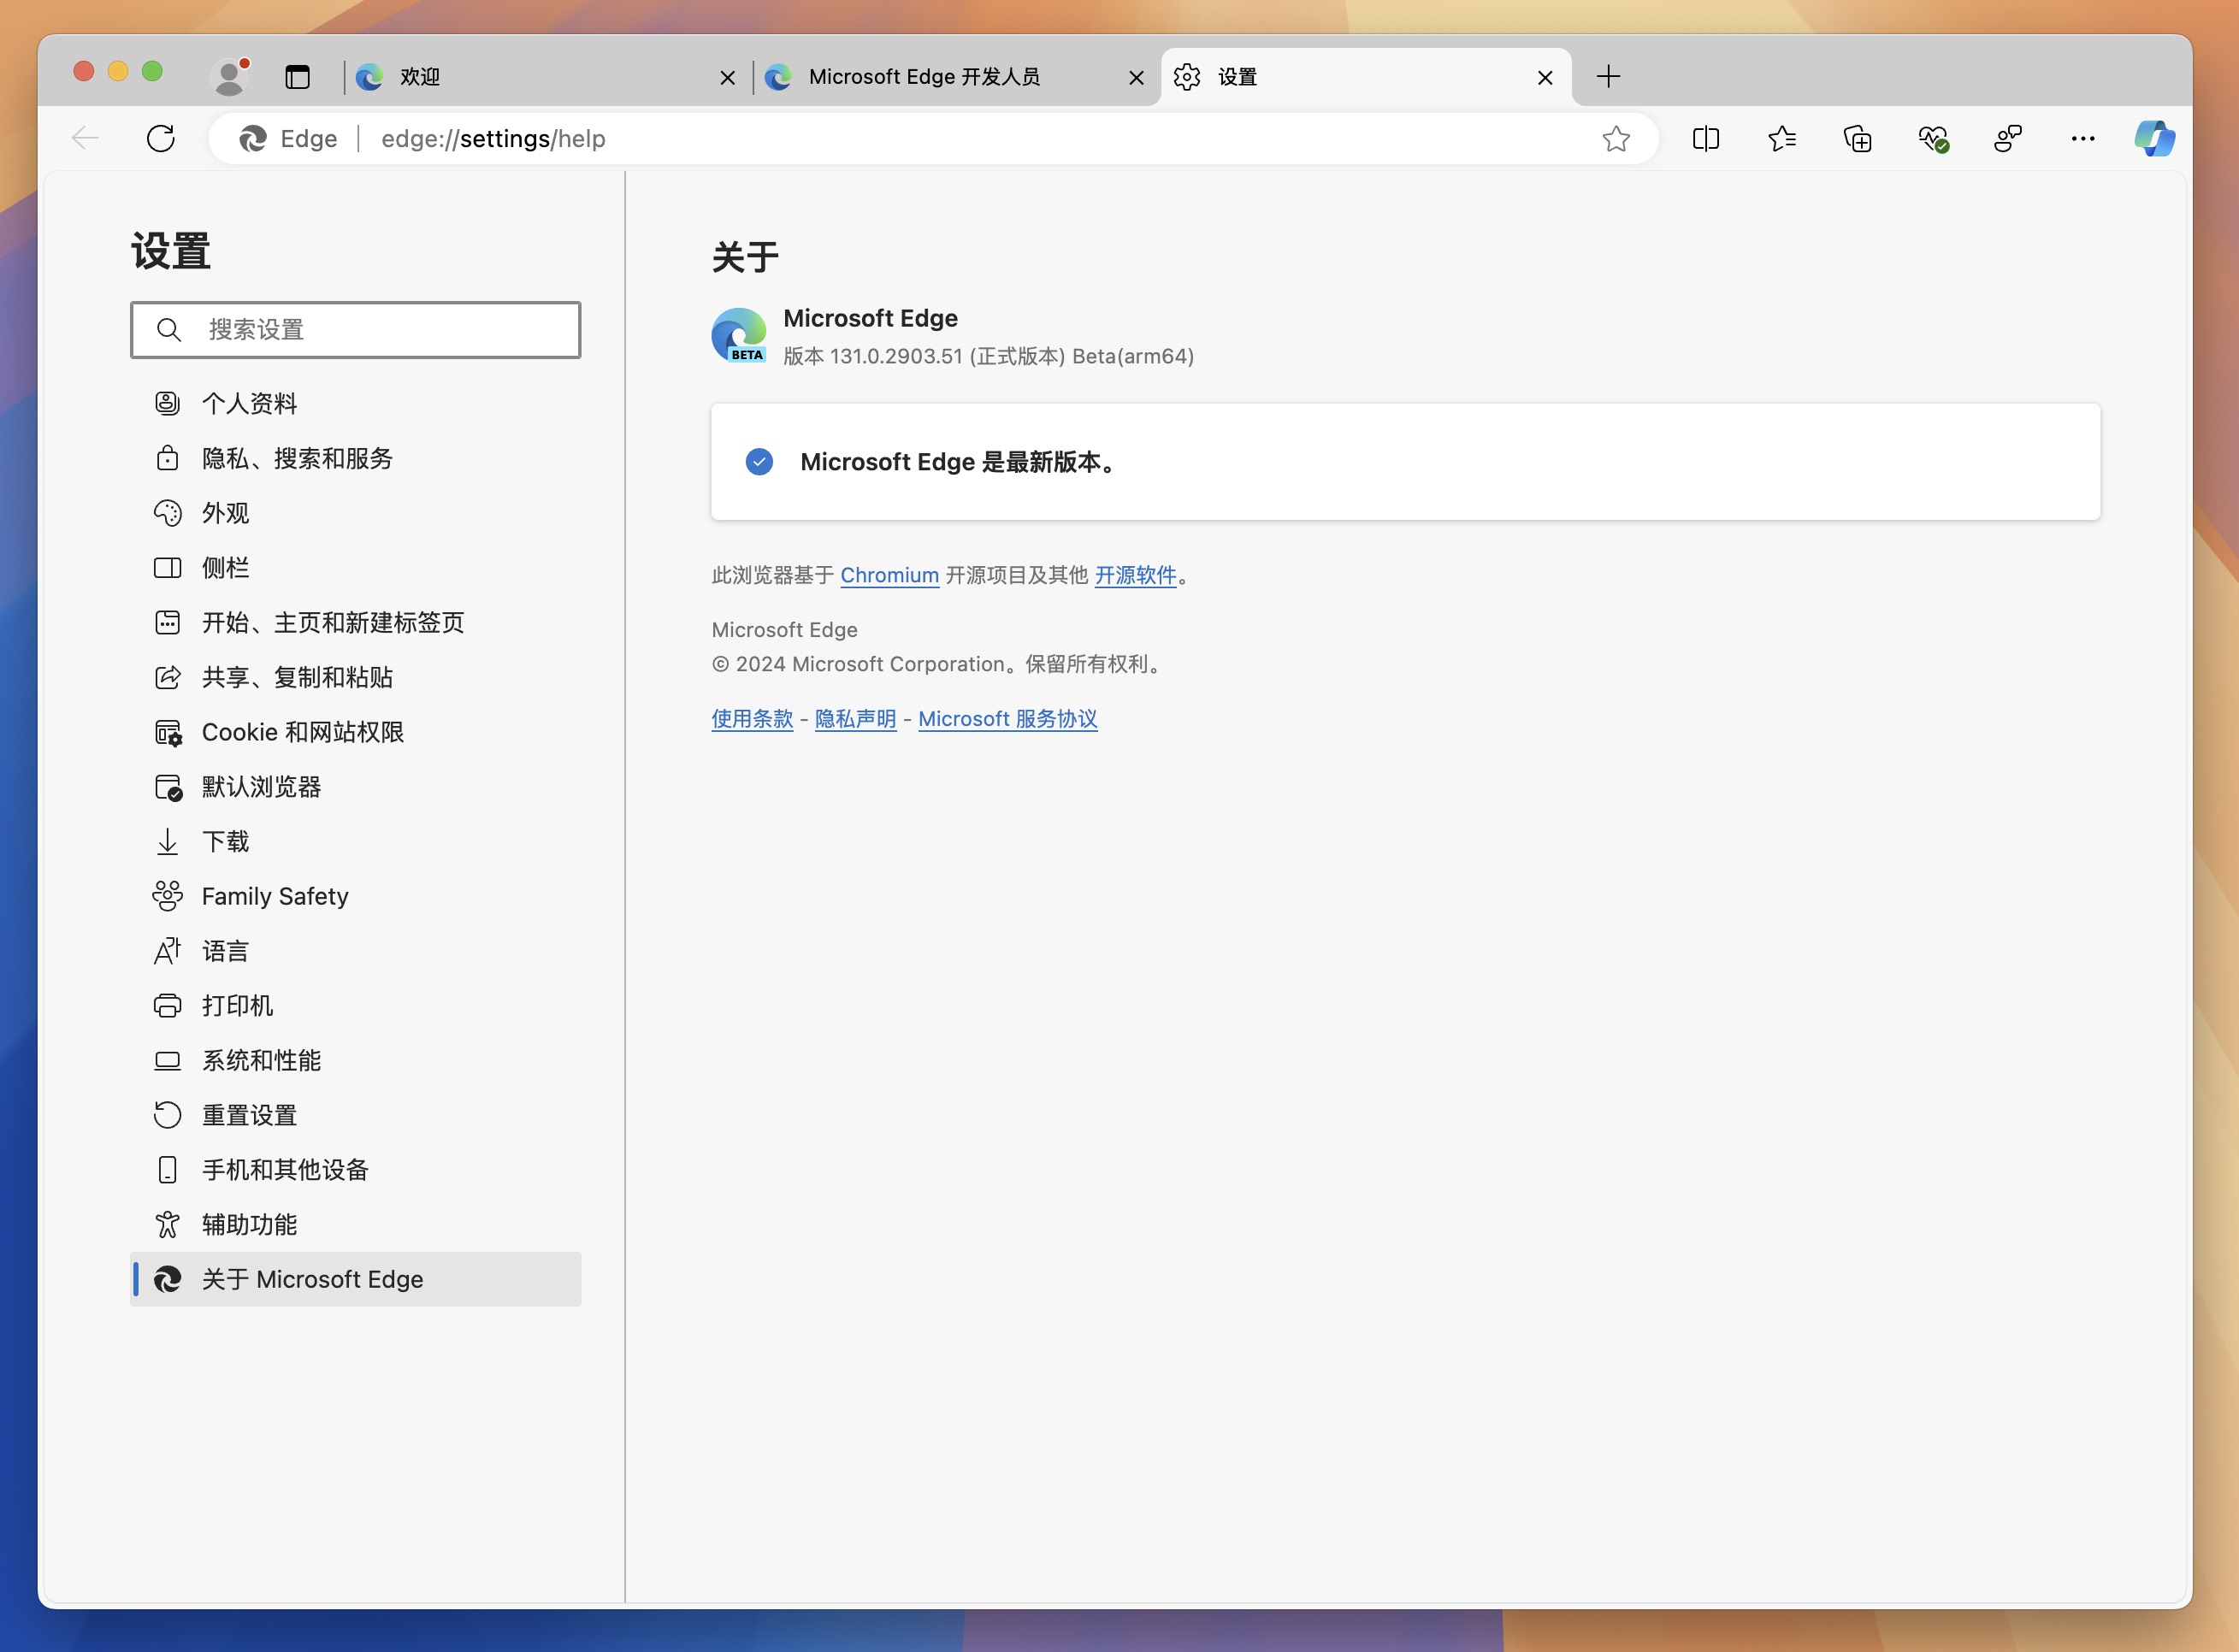
Task: Open 打印机 settings
Action: [x=355, y=1005]
